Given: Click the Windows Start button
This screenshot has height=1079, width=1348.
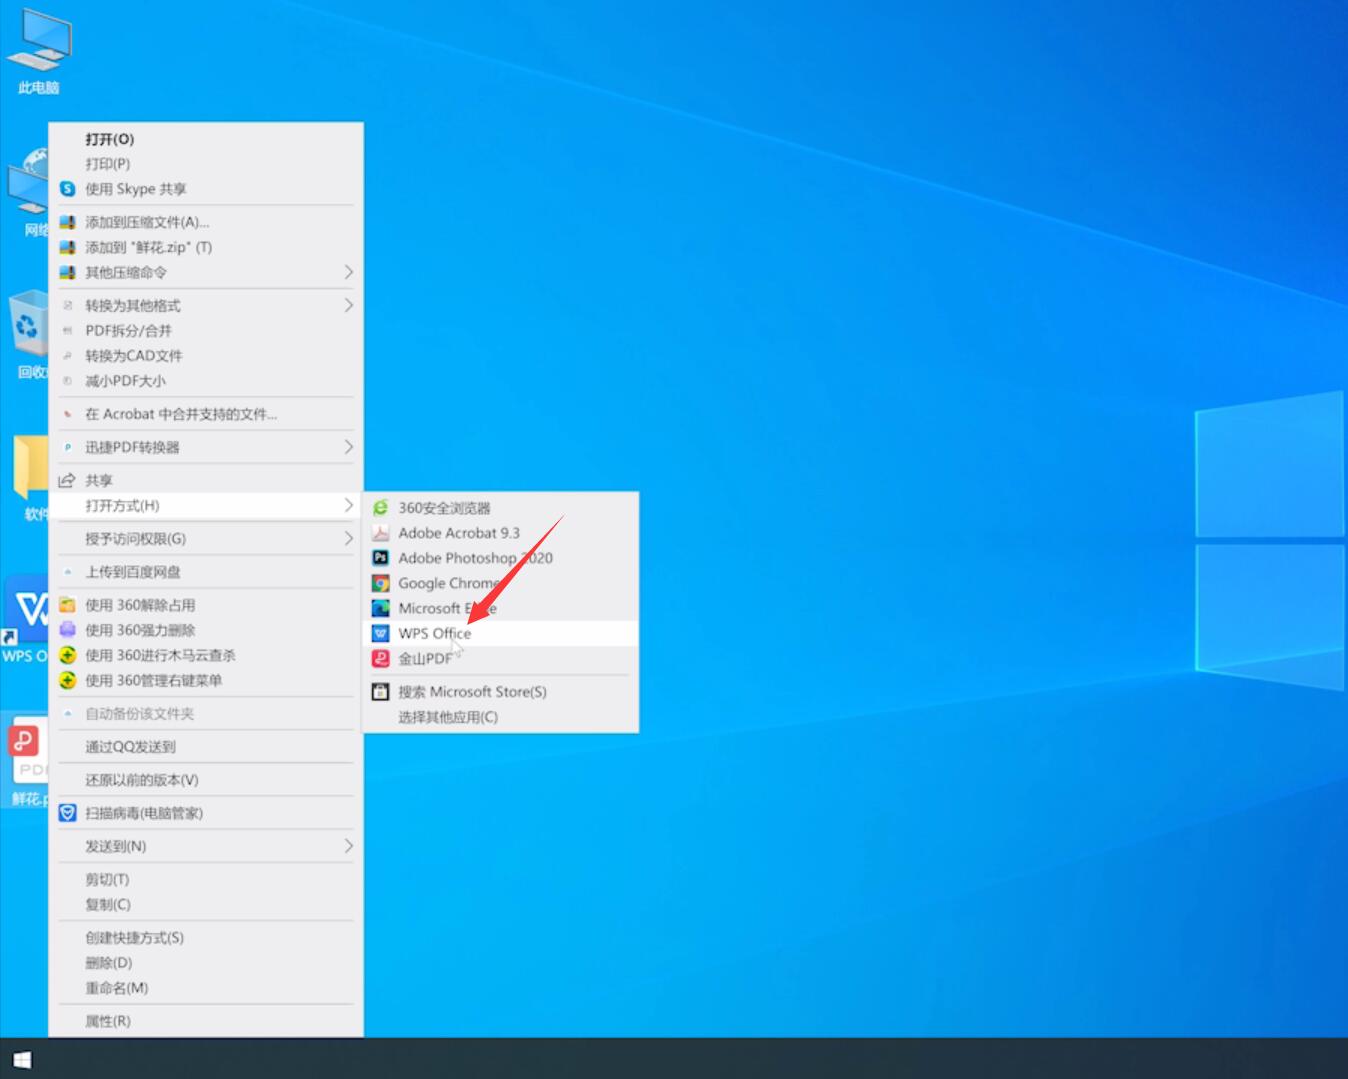Looking at the screenshot, I should pyautogui.click(x=22, y=1059).
